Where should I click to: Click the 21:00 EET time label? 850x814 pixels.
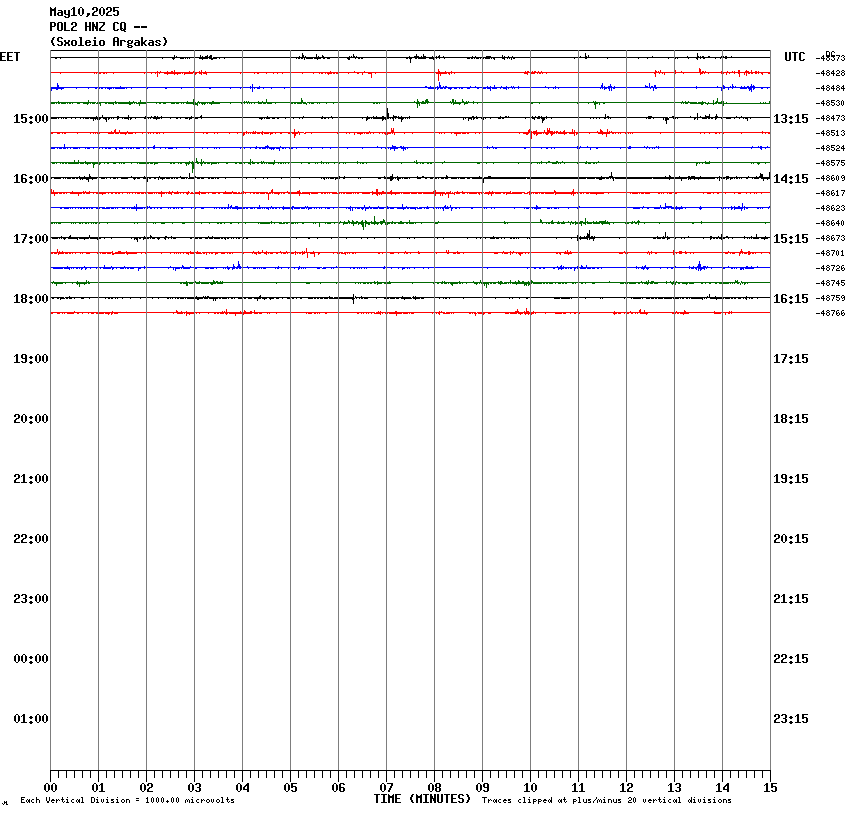coord(31,479)
